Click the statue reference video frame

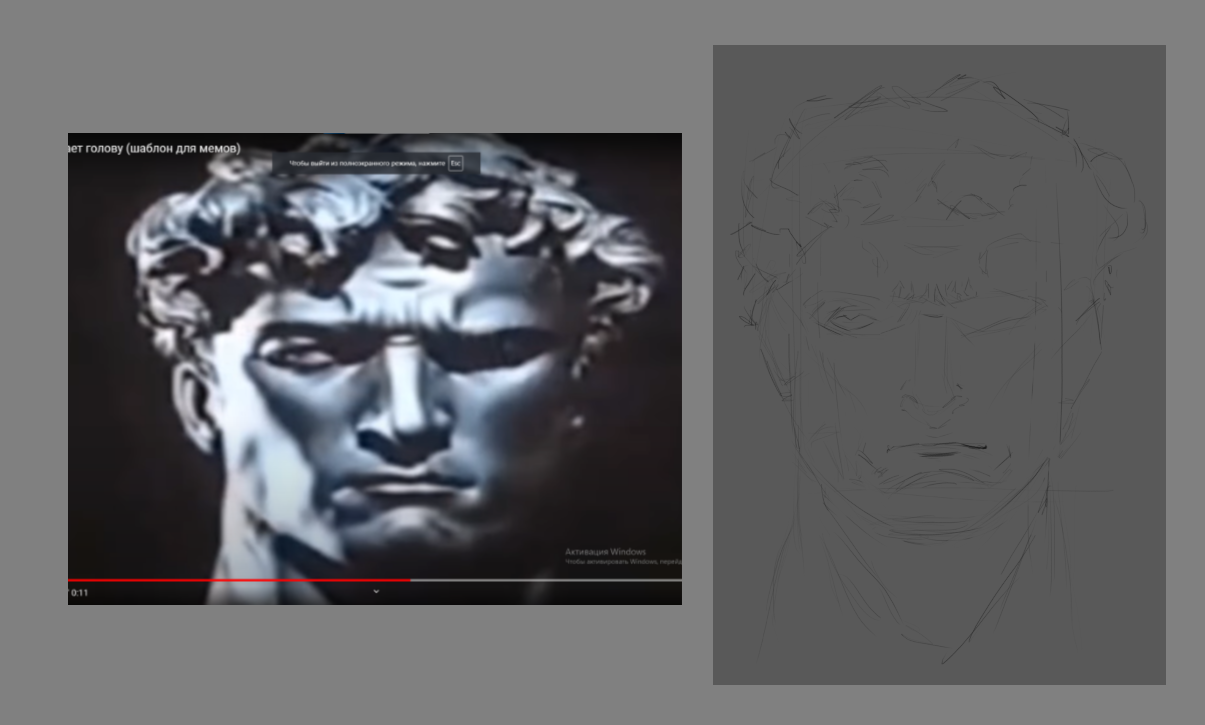375,369
